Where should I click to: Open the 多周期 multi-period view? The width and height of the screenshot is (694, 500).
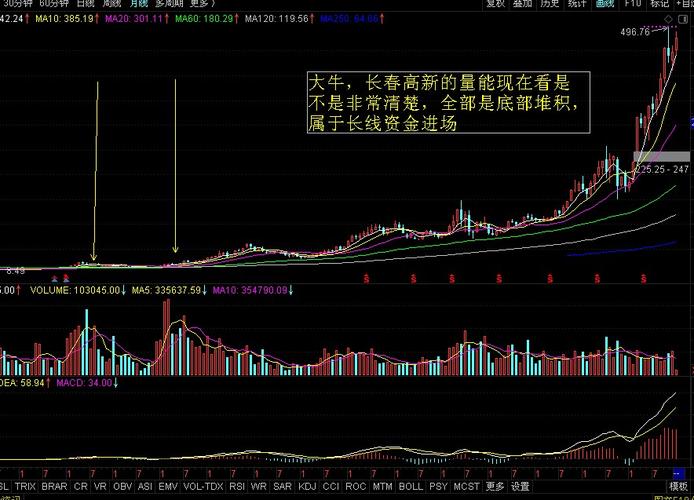(x=170, y=4)
